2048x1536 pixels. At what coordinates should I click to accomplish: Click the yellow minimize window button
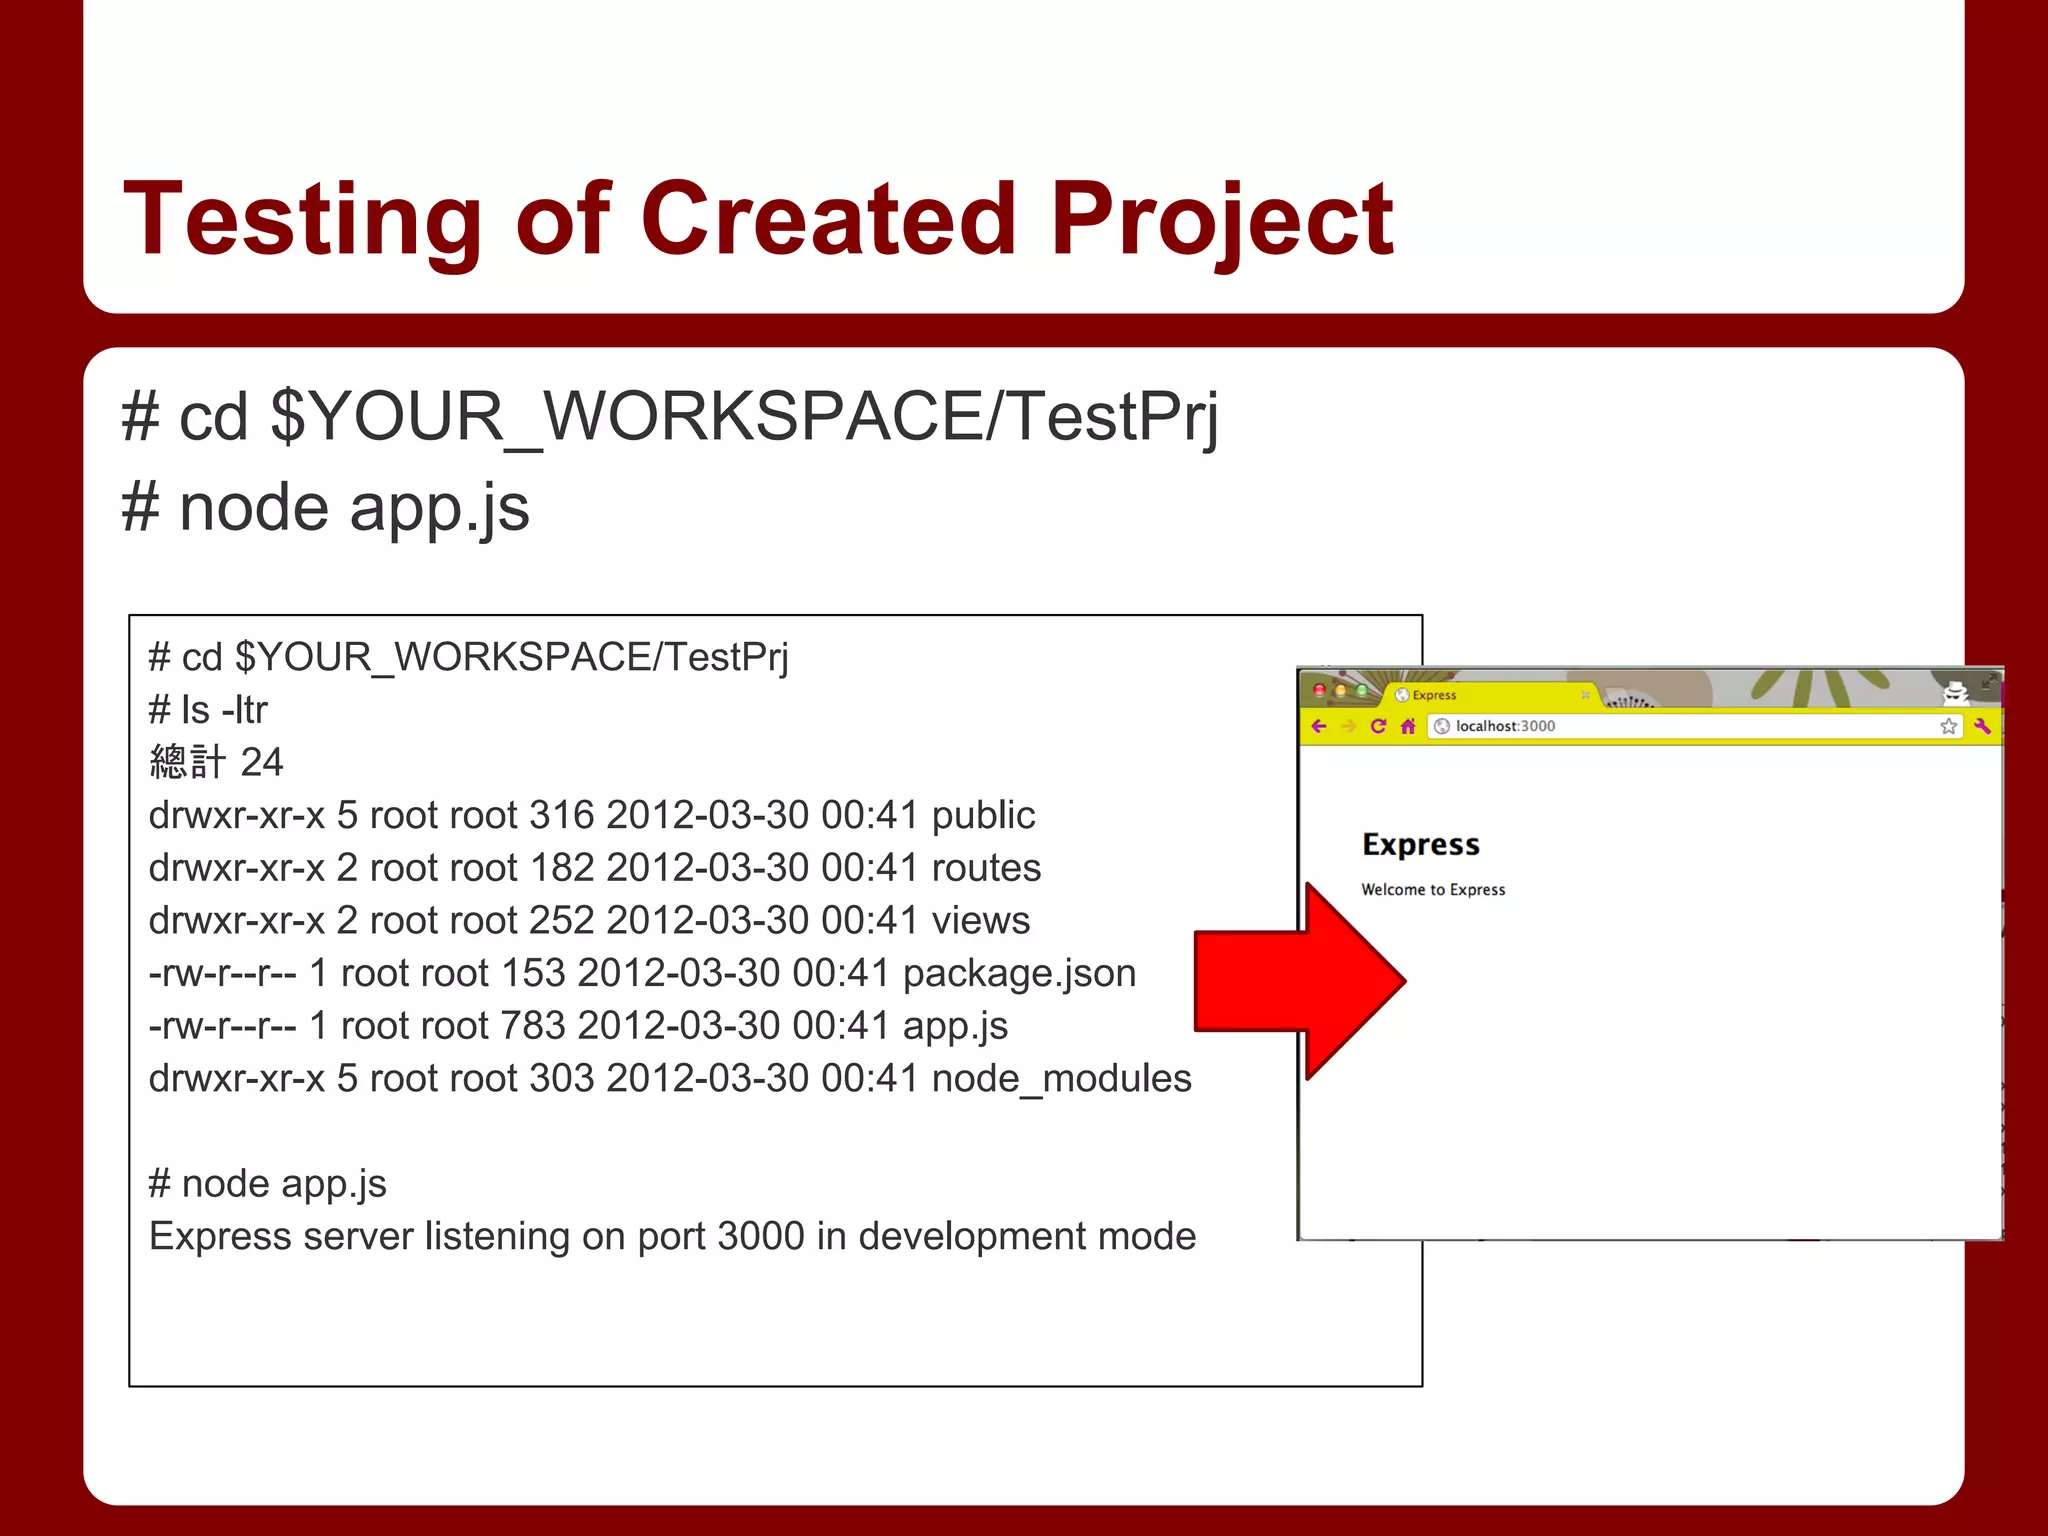(1340, 690)
